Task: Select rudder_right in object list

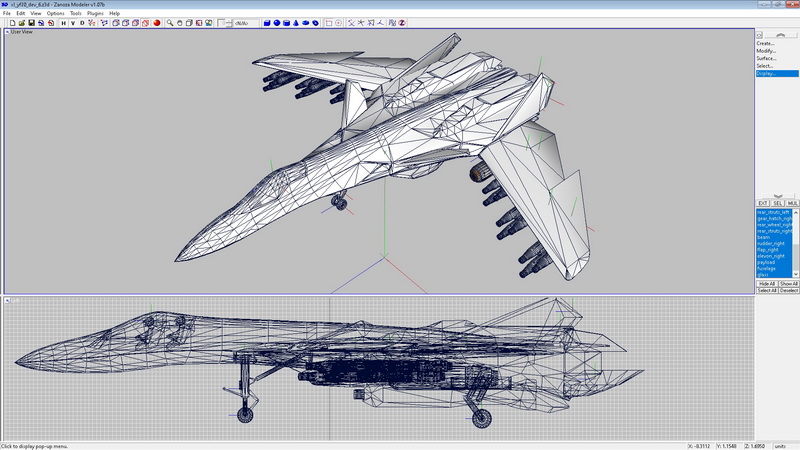Action: [773, 243]
